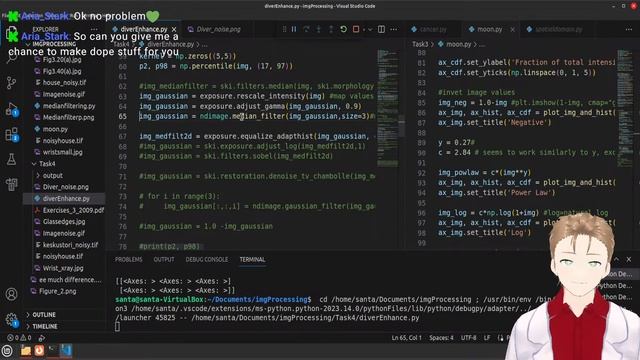Image resolution: width=640 pixels, height=360 pixels.
Task: Select the TERMINAL panel tab
Action: coord(252,260)
